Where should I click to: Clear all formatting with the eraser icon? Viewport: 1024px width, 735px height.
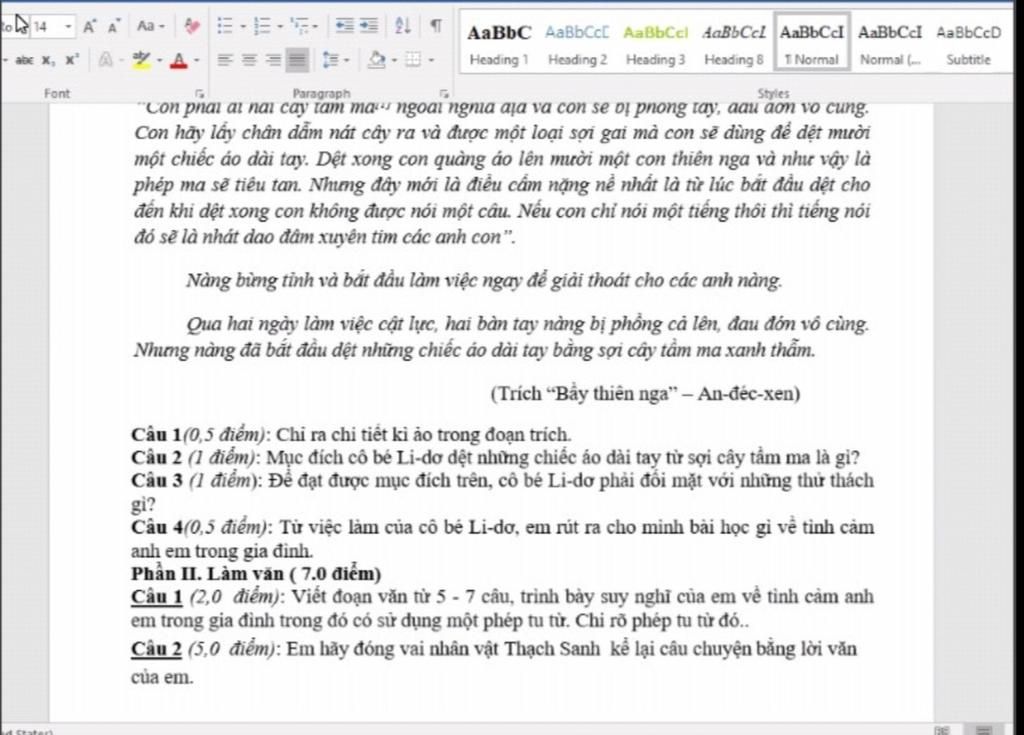(x=191, y=26)
